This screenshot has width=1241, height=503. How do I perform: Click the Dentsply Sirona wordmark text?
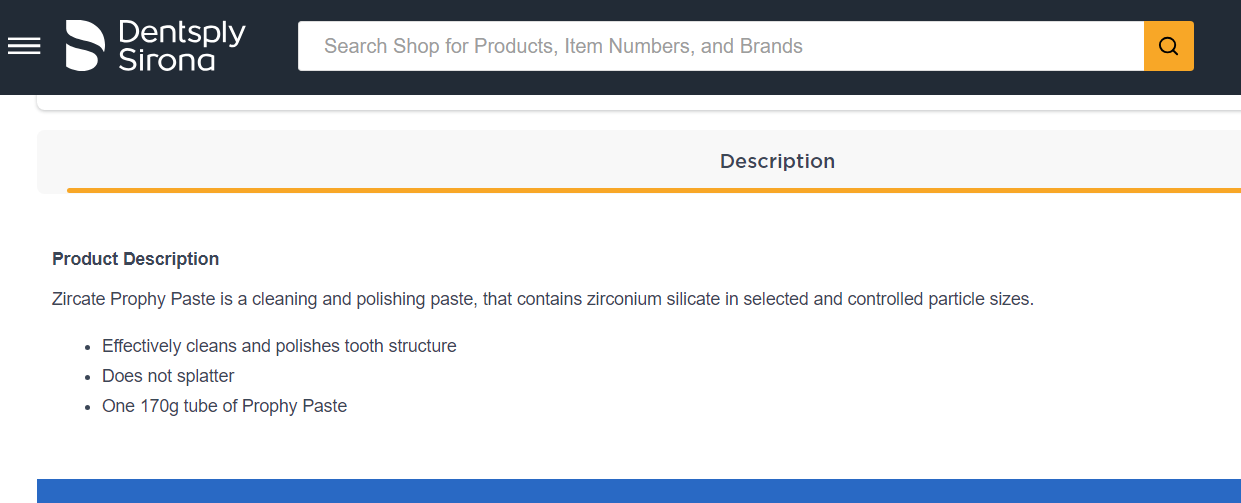click(x=181, y=46)
